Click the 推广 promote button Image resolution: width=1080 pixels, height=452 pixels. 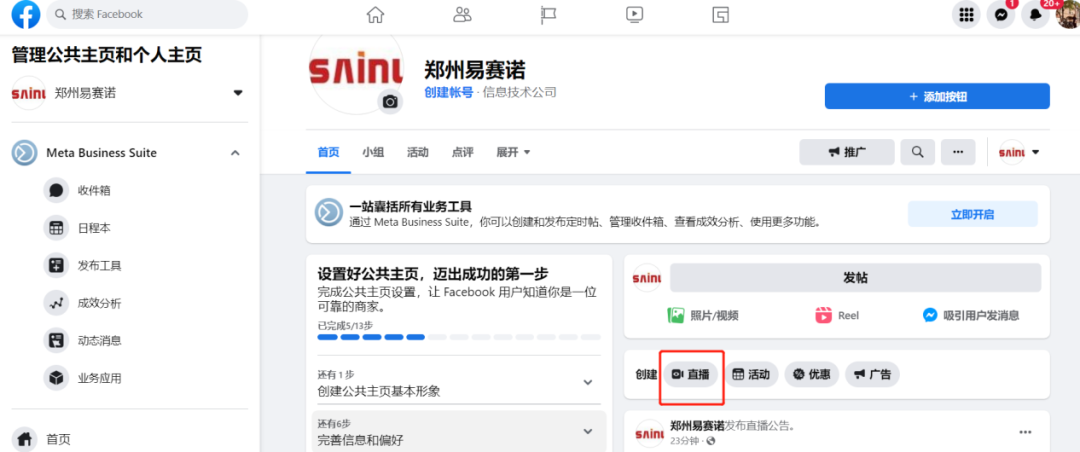pyautogui.click(x=847, y=152)
